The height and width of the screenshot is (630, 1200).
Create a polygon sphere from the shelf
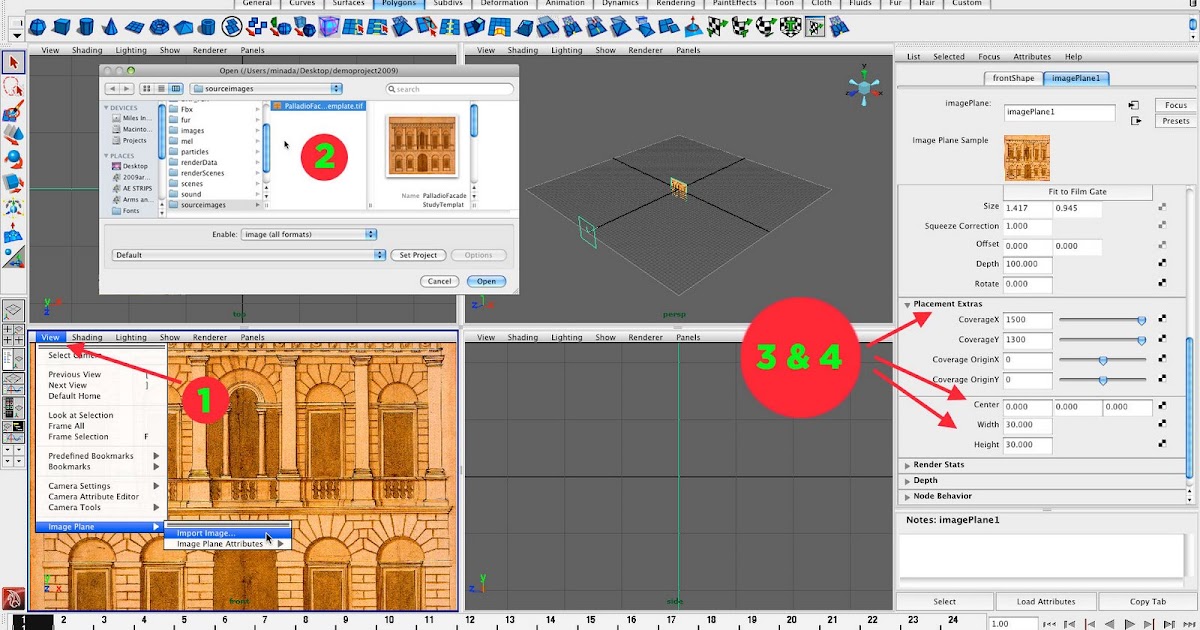click(x=37, y=26)
